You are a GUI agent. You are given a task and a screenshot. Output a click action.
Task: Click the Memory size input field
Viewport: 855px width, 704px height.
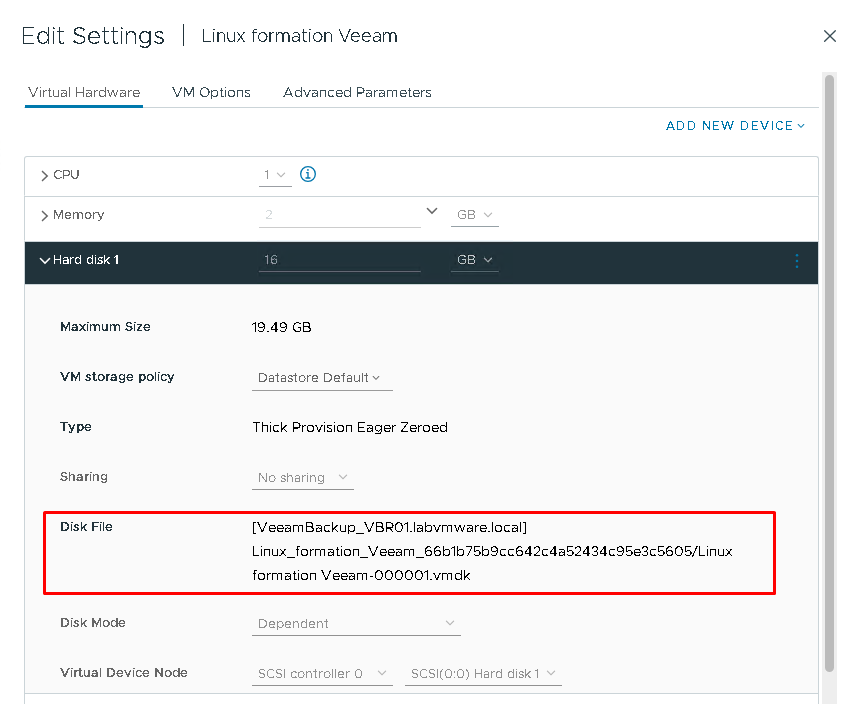point(339,215)
